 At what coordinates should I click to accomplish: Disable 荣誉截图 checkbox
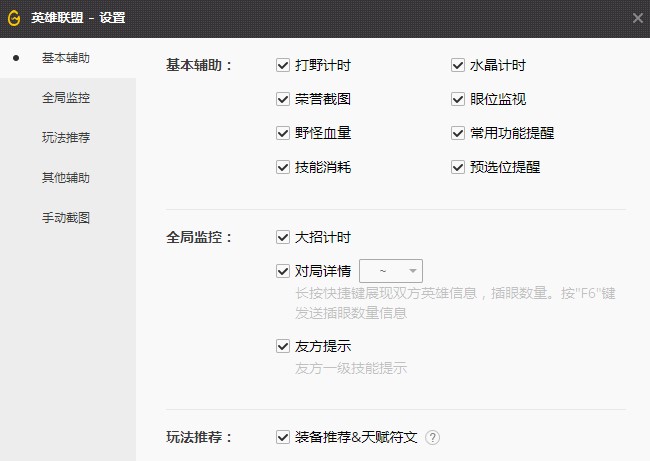point(283,99)
